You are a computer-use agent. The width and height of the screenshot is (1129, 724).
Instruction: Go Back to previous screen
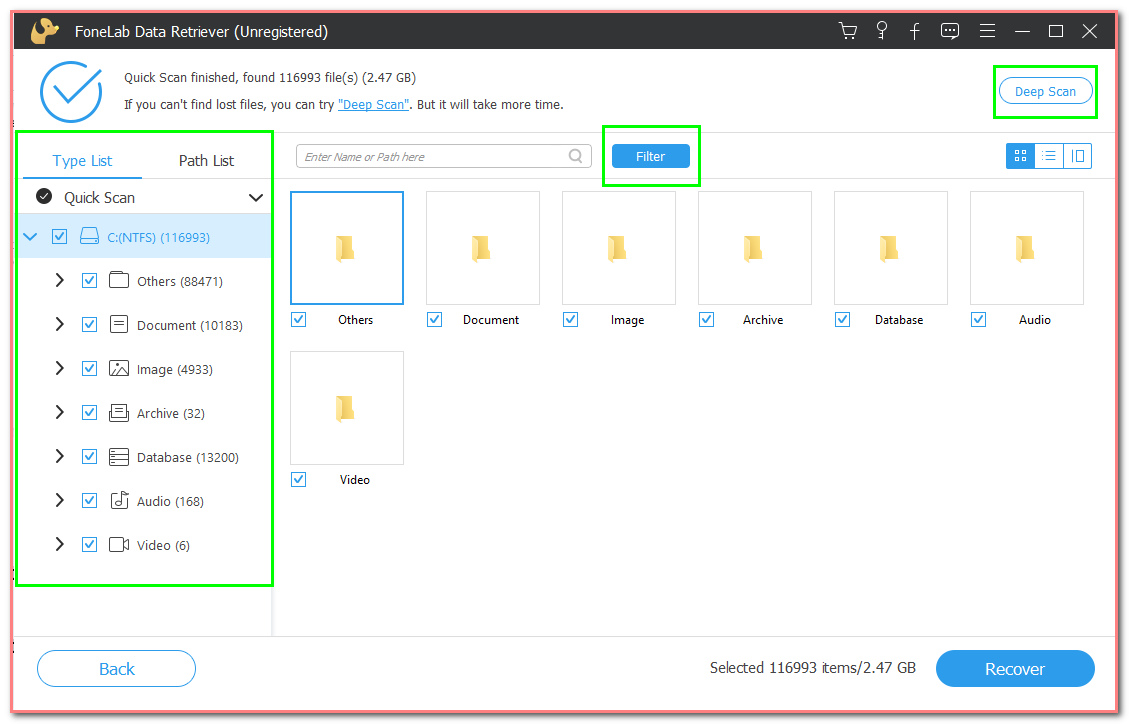pyautogui.click(x=117, y=669)
